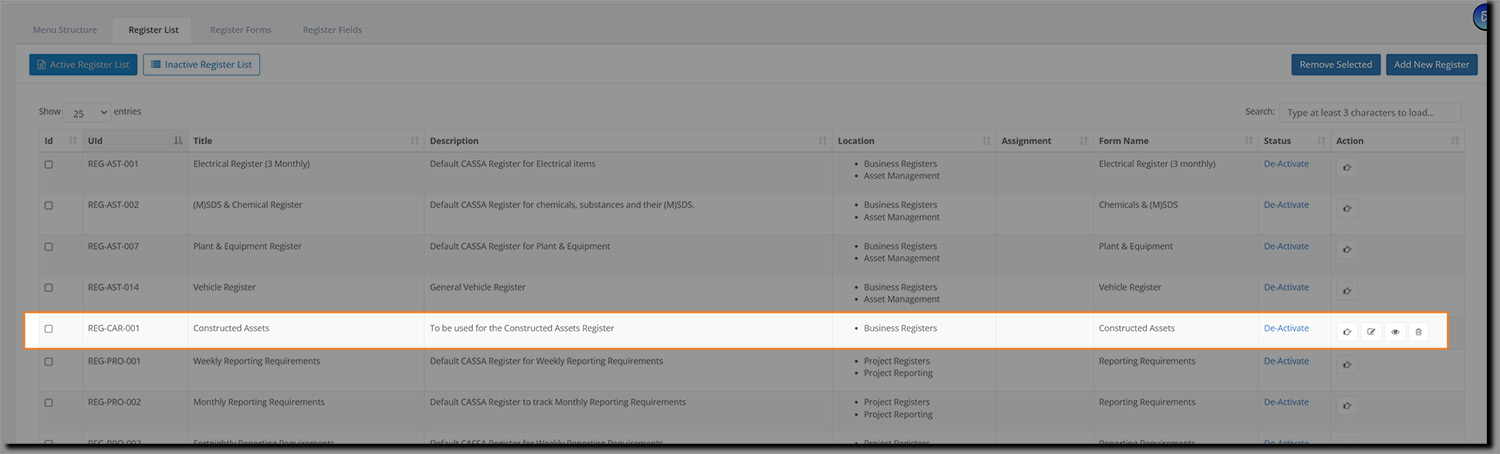Delete the Constructed Assets register via trash icon
This screenshot has height=454, width=1500.
click(1418, 332)
